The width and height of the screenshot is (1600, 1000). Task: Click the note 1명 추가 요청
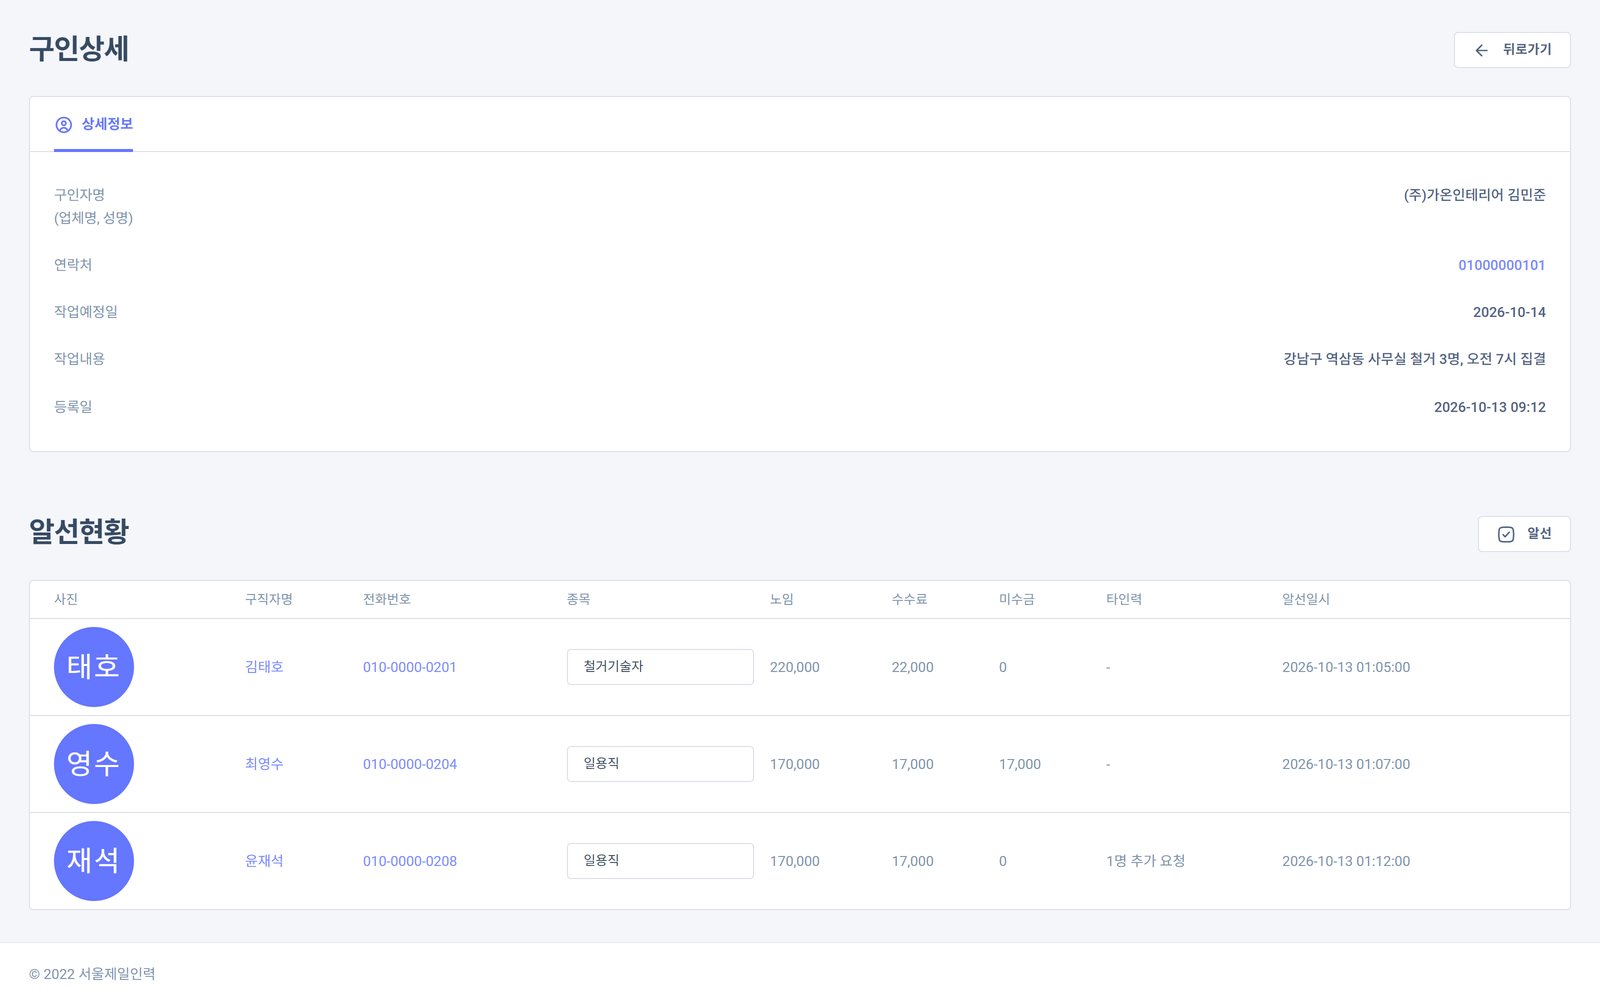click(1146, 861)
